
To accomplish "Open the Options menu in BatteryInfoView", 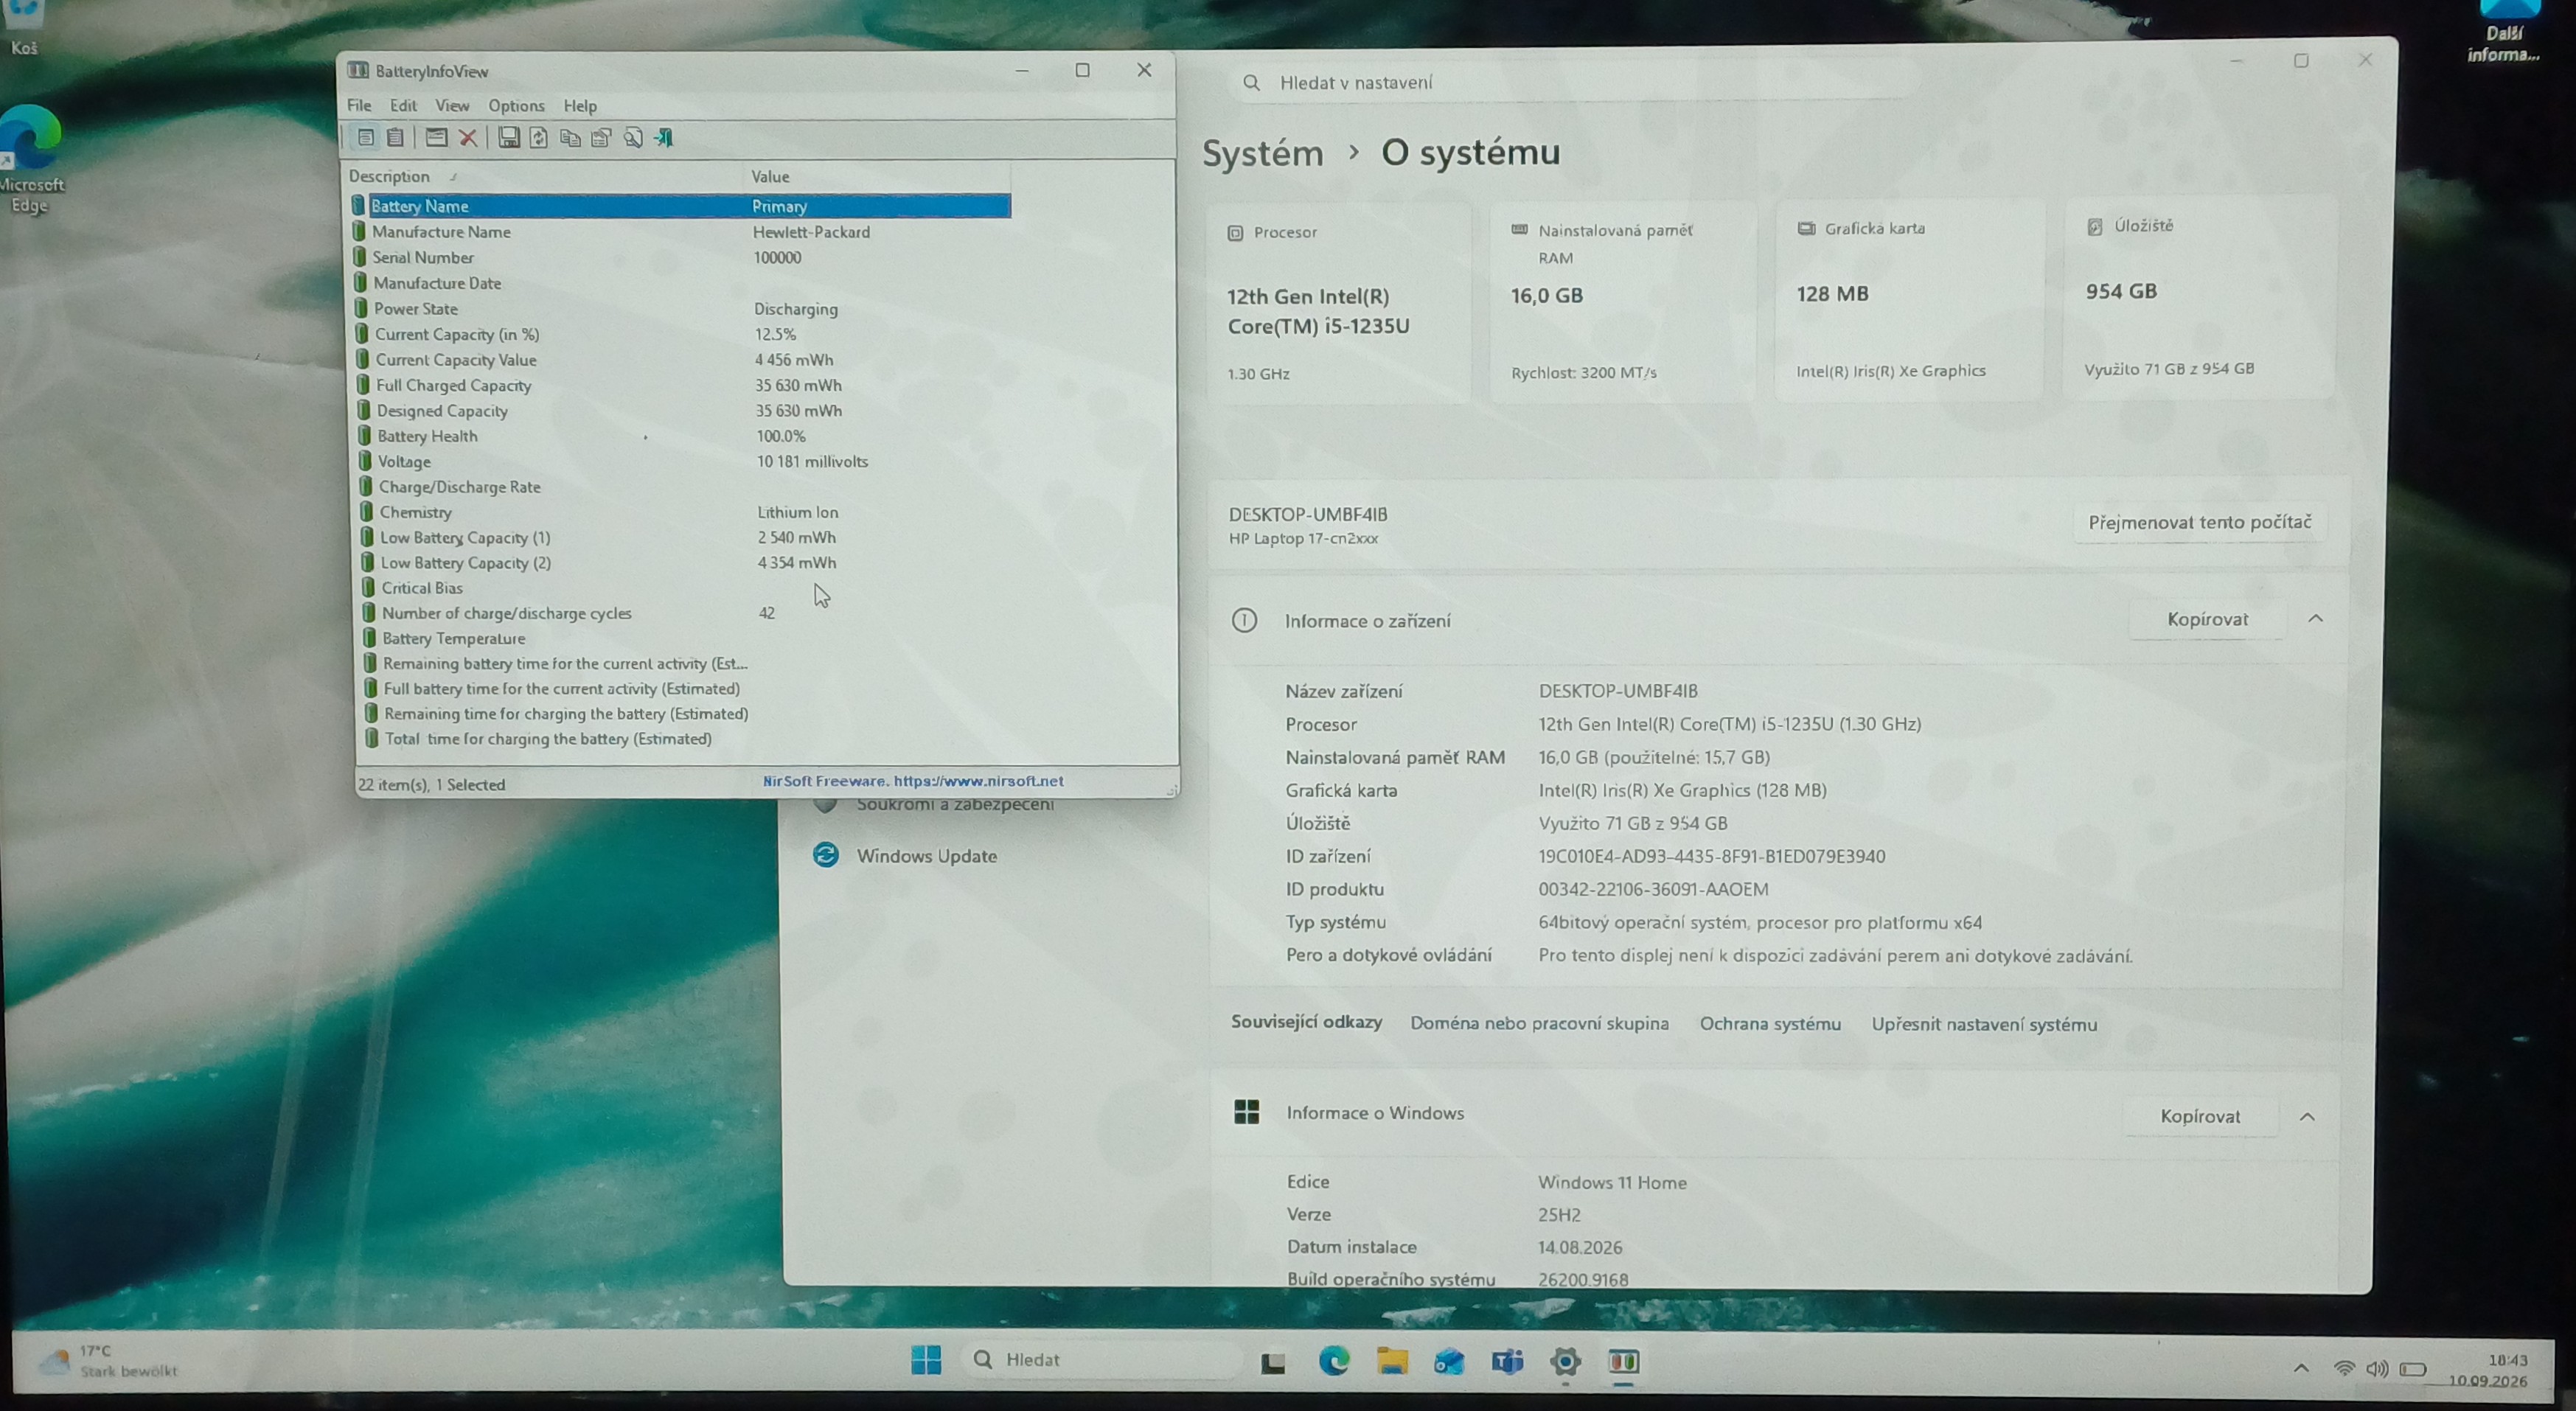I will pos(516,105).
